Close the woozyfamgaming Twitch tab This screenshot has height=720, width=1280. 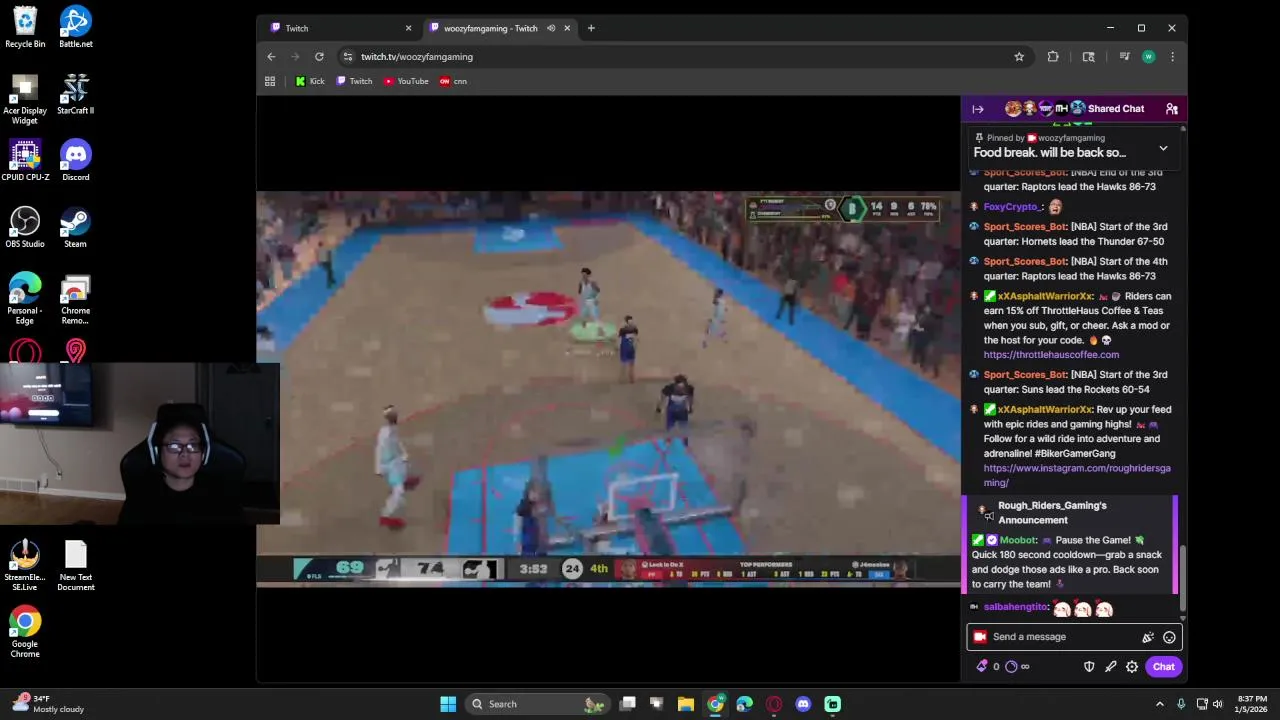point(567,28)
